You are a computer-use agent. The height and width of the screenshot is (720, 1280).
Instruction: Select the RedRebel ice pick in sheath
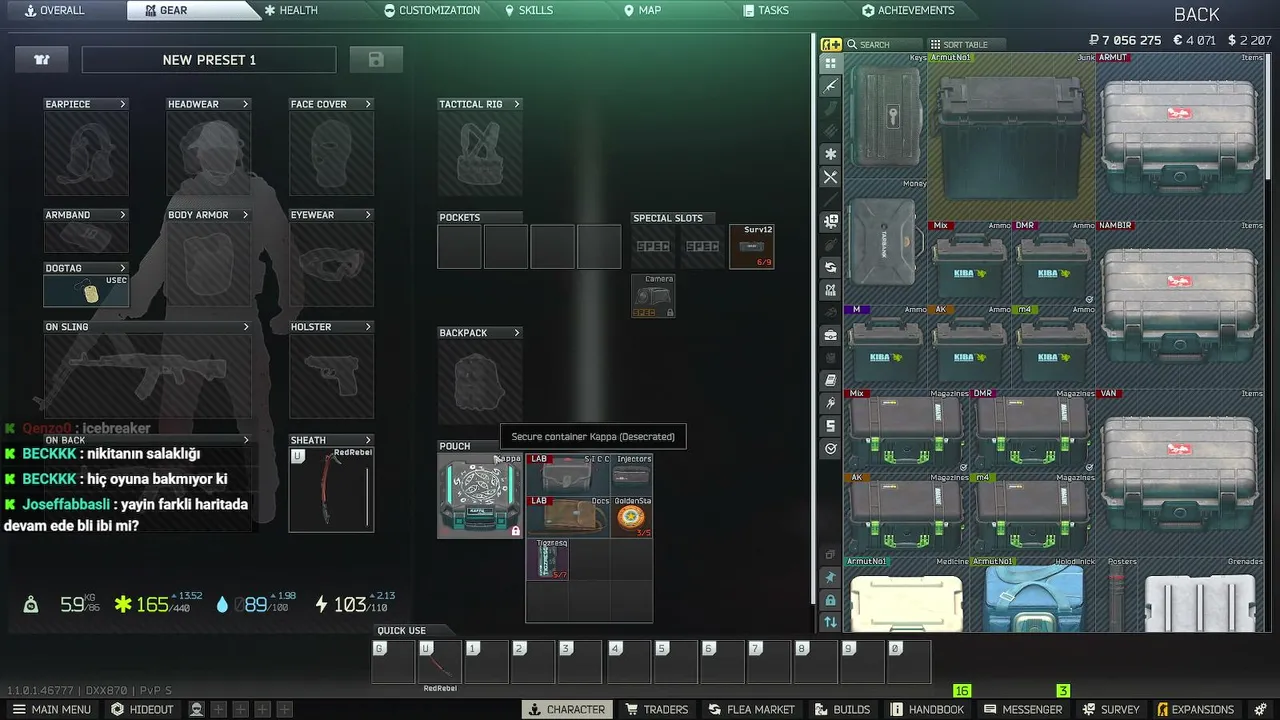point(331,489)
